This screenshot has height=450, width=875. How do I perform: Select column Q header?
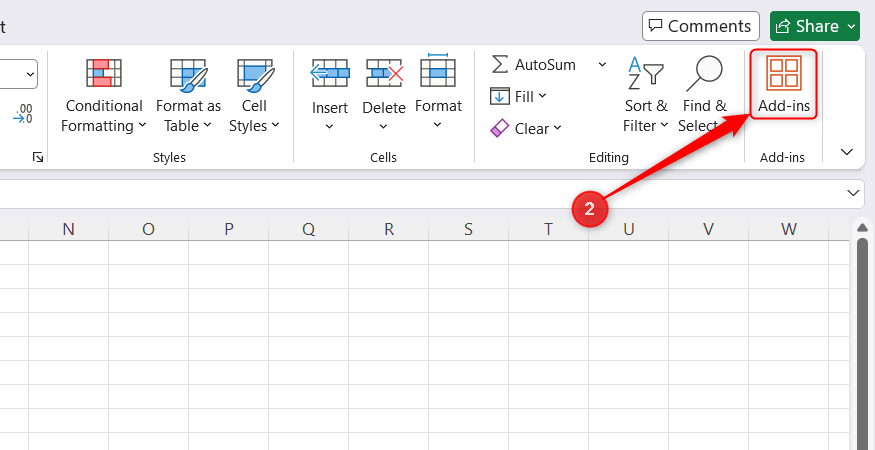pos(309,229)
